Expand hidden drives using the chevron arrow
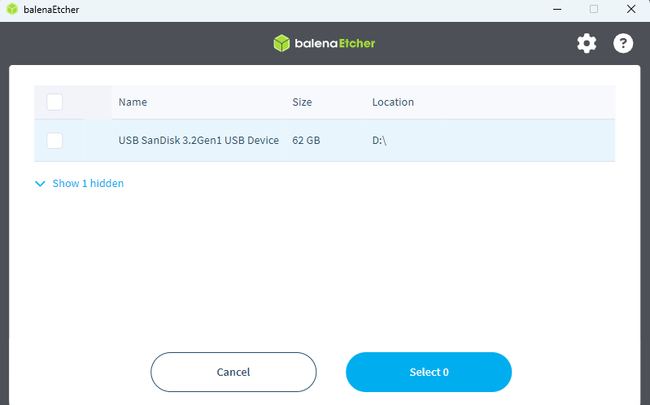Screen dimensions: 650x405 click(40, 184)
